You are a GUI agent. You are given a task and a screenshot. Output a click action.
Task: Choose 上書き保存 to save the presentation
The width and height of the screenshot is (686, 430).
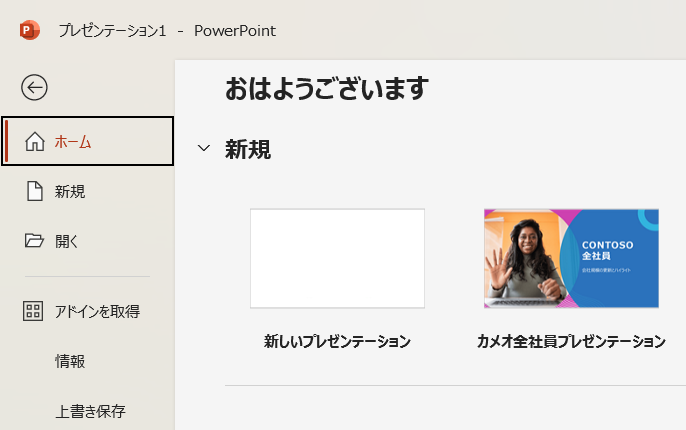88,411
